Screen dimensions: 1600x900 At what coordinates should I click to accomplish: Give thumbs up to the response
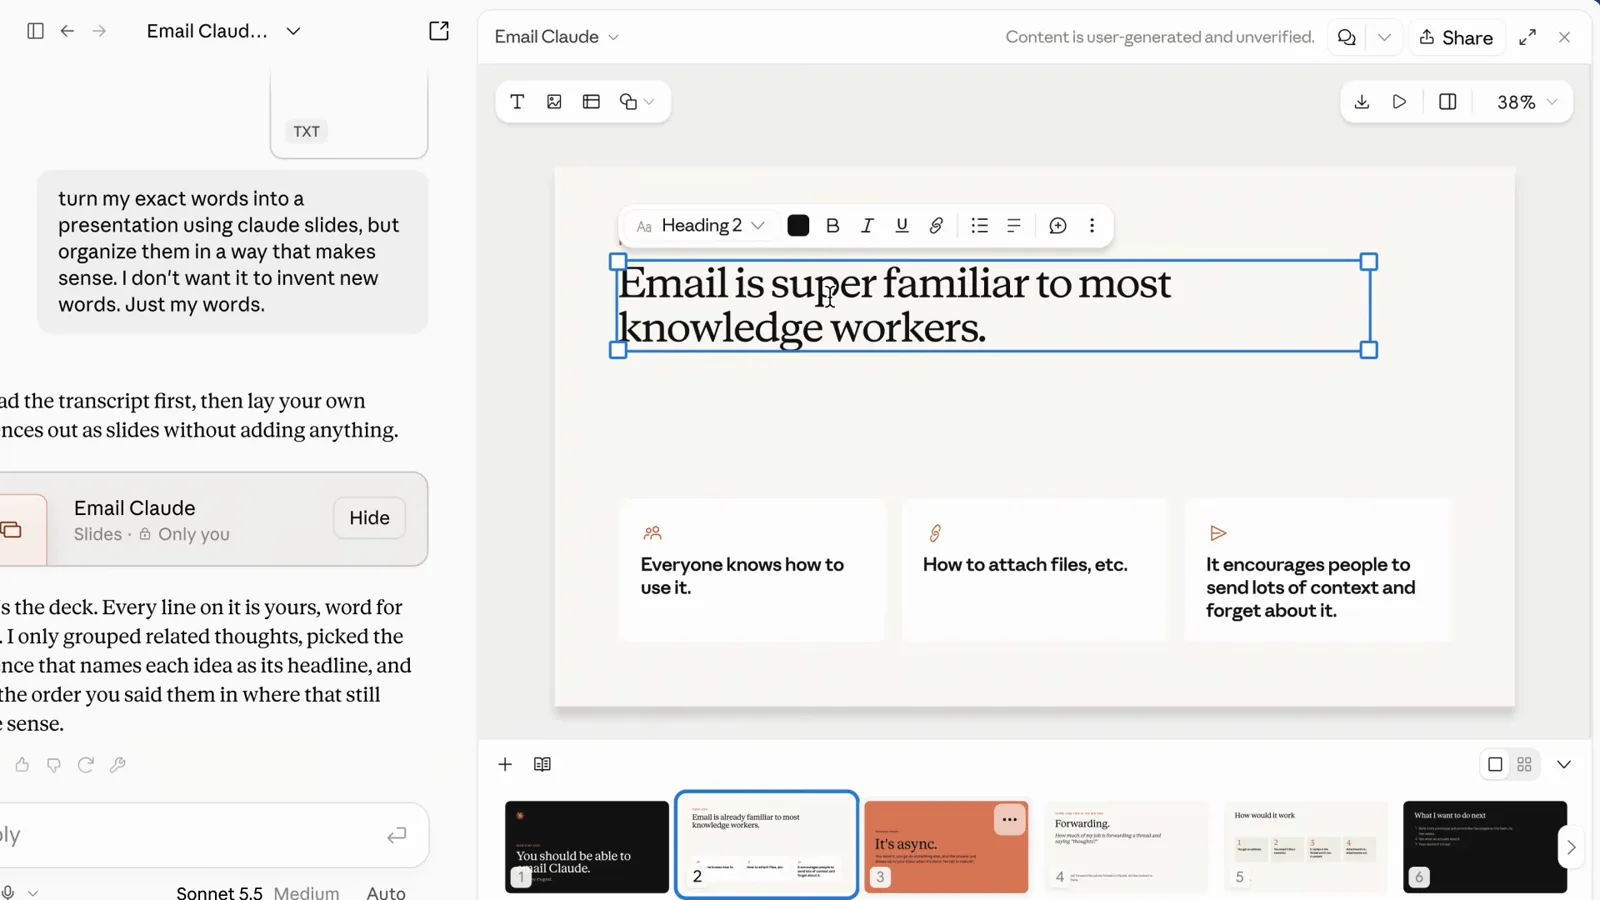(x=22, y=765)
